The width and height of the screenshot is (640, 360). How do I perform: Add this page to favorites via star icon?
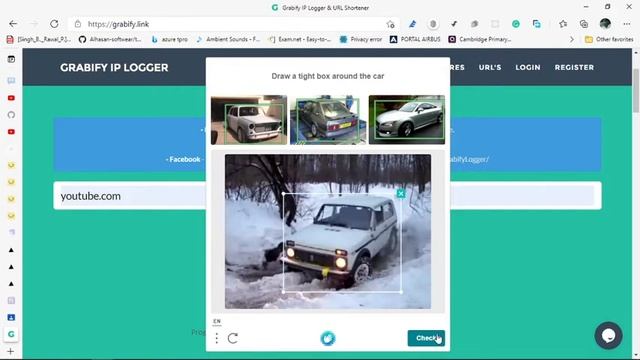[391, 24]
